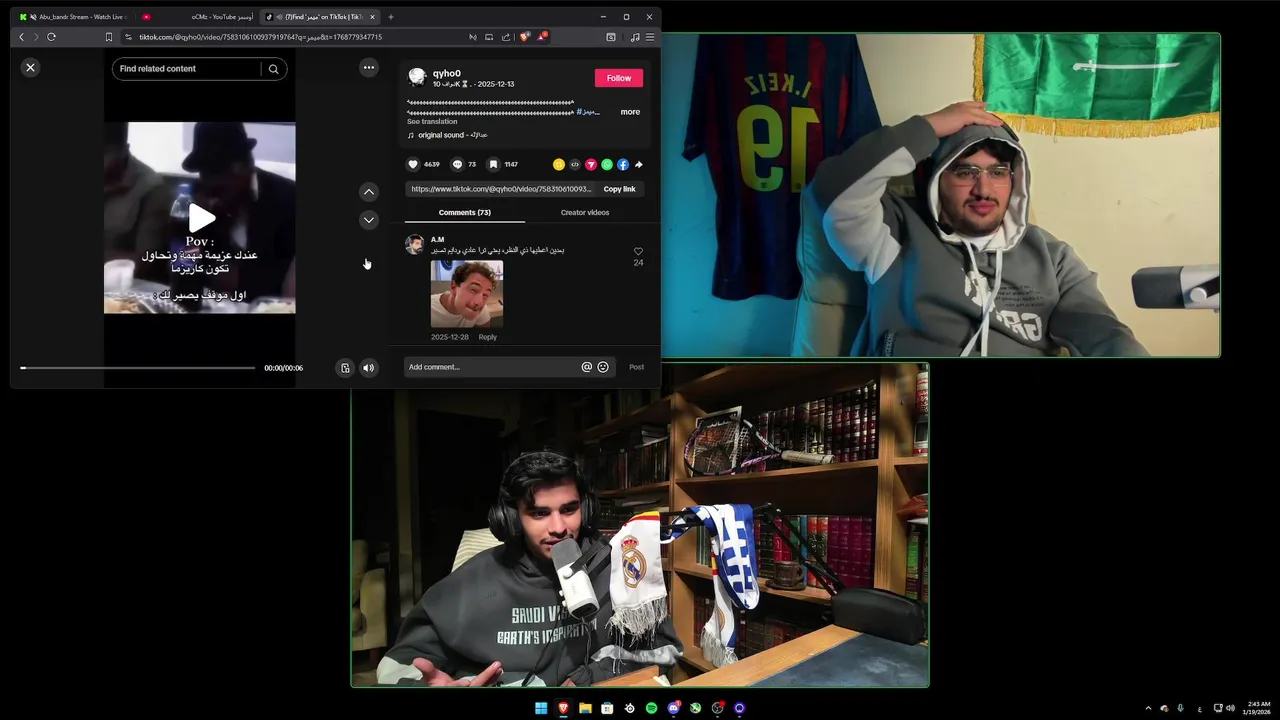1280x720 pixels.
Task: Open a new browser tab
Action: [x=391, y=17]
